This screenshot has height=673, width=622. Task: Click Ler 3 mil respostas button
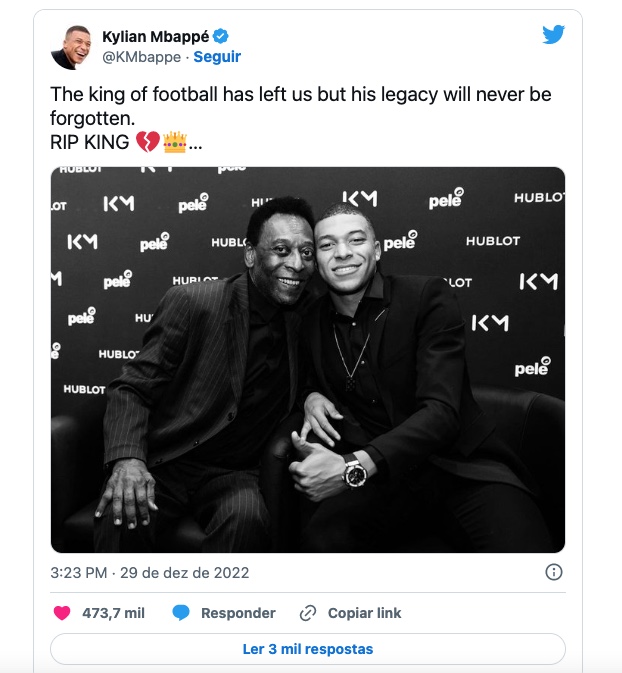[308, 649]
